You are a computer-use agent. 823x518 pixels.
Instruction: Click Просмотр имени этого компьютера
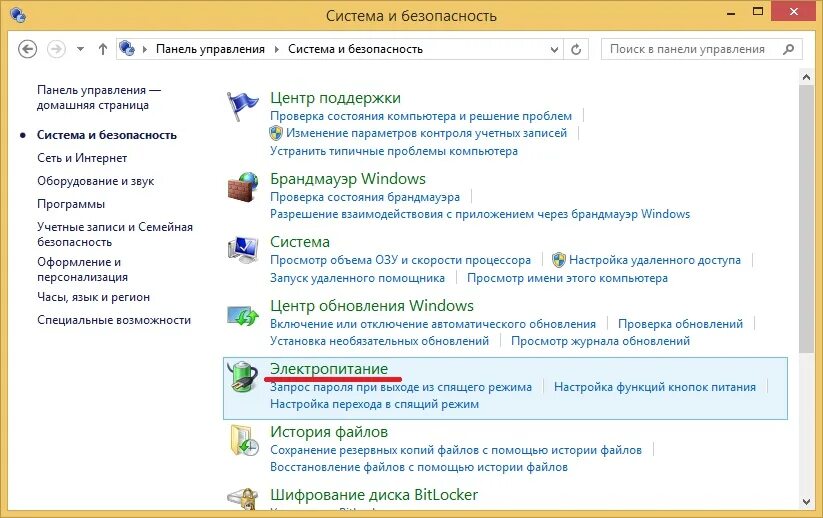coord(567,278)
